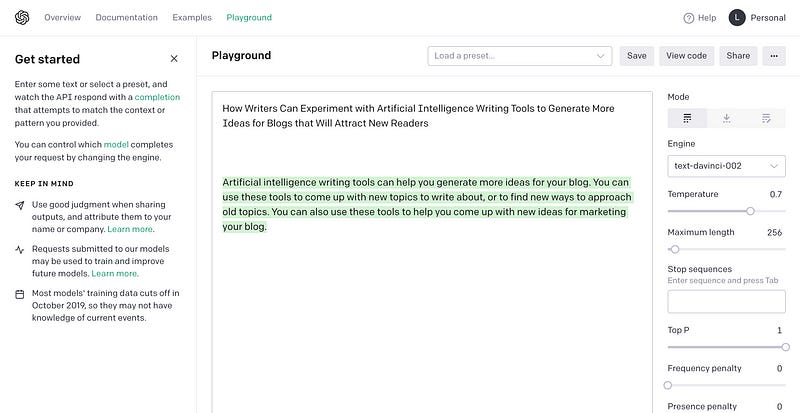Click the OpenAI logo icon
Screen dimensions: 800x413
[x=22, y=18]
